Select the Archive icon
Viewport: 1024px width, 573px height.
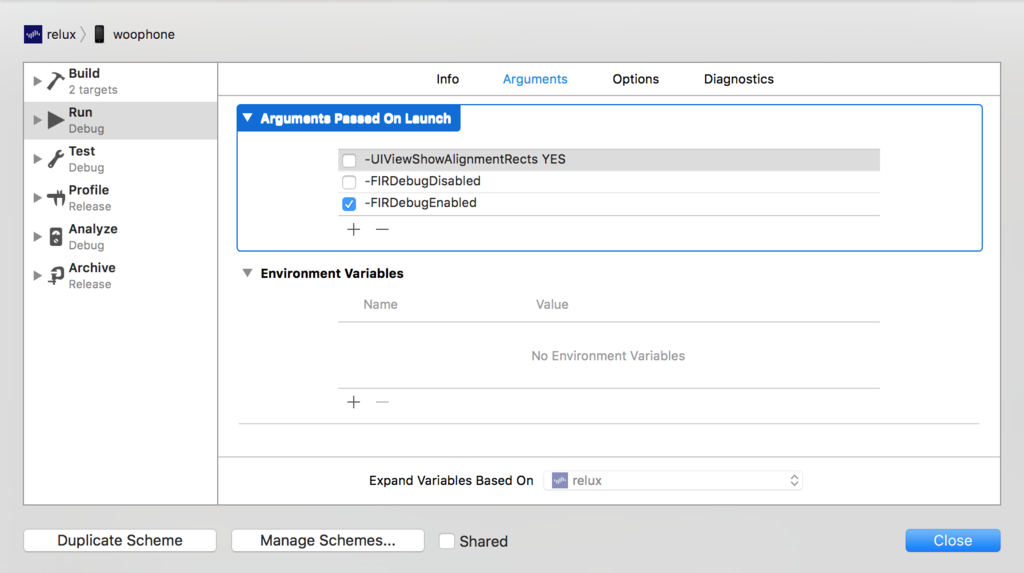point(56,275)
